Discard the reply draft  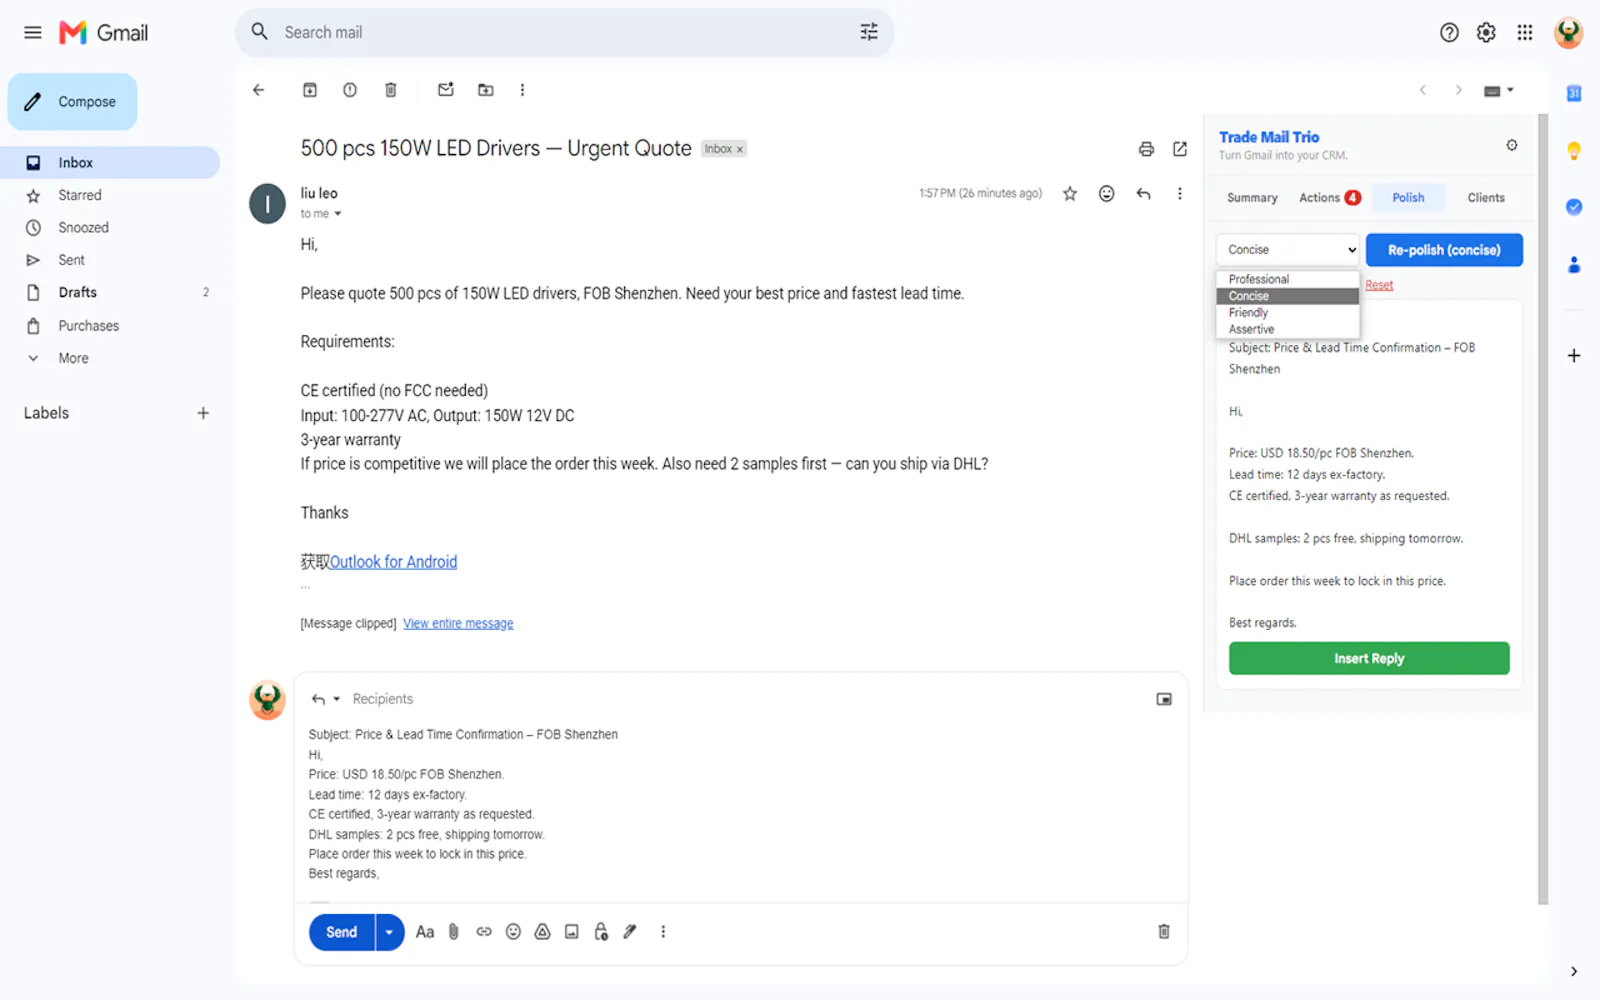tap(1164, 932)
